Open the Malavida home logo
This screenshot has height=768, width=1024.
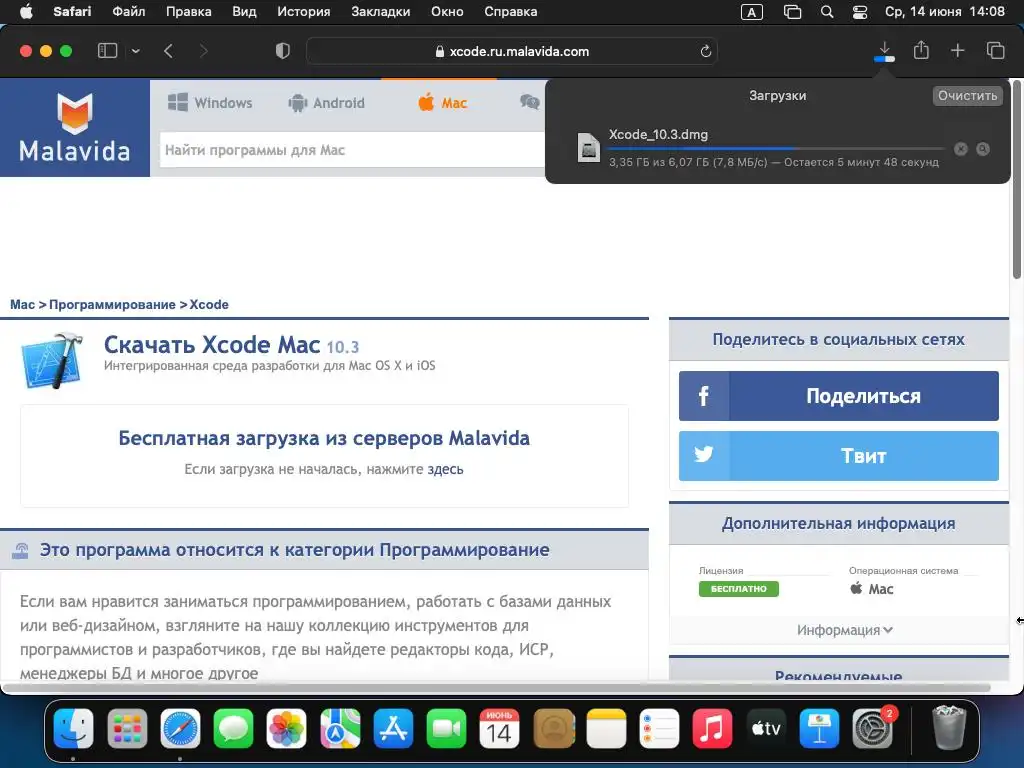74,127
